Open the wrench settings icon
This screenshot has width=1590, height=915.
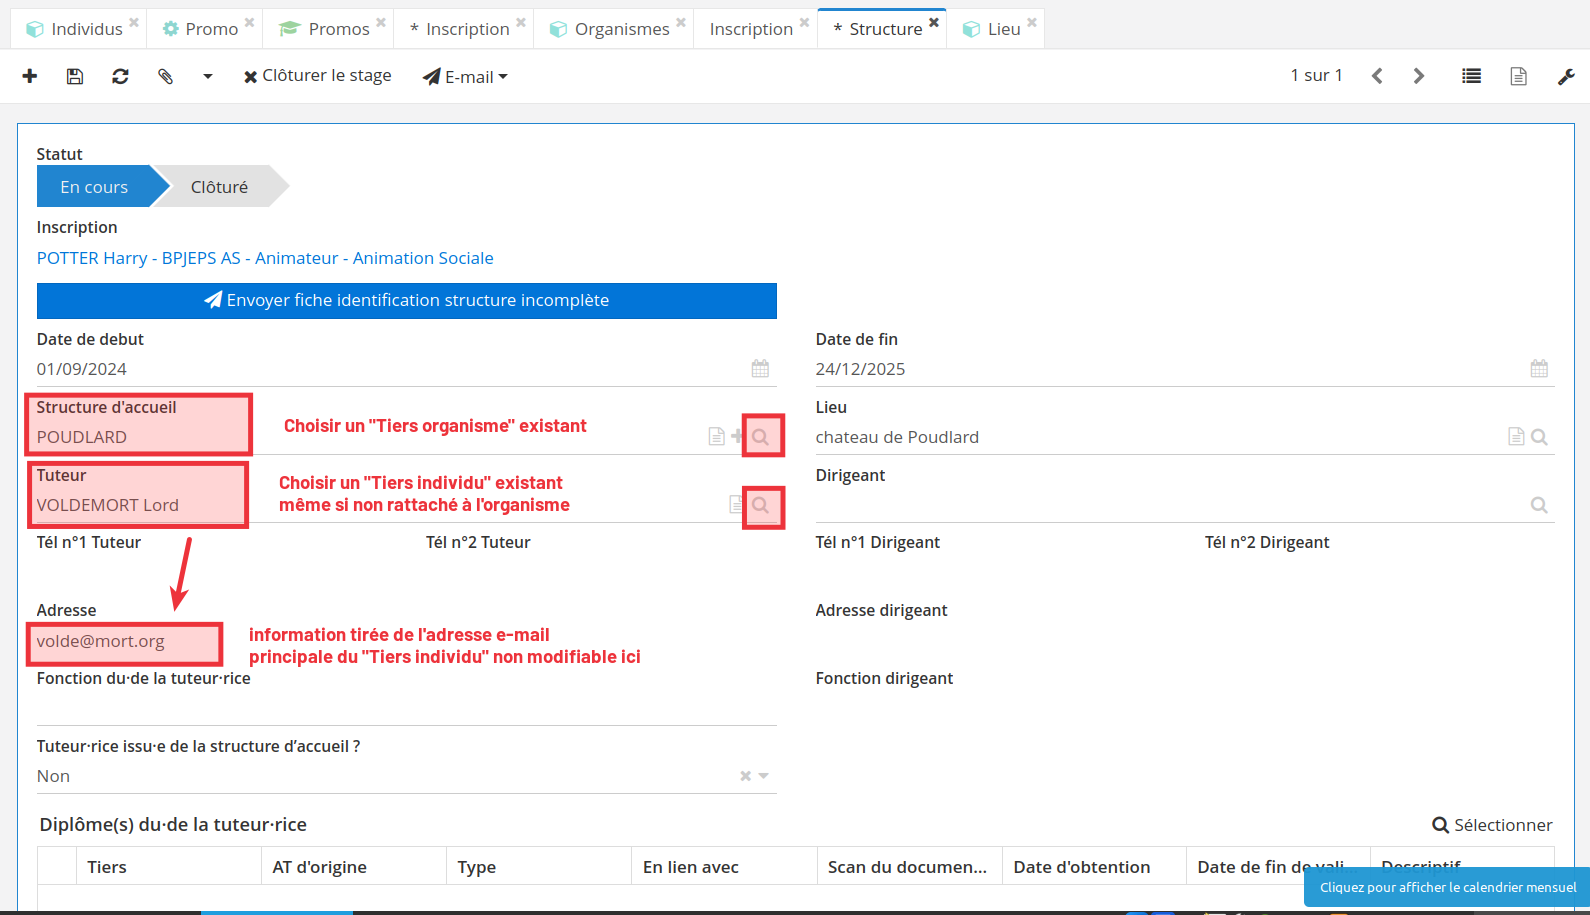(x=1566, y=76)
